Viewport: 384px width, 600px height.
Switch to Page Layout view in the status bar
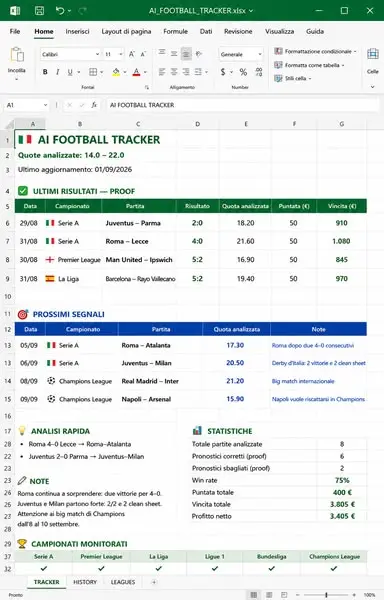point(269,595)
